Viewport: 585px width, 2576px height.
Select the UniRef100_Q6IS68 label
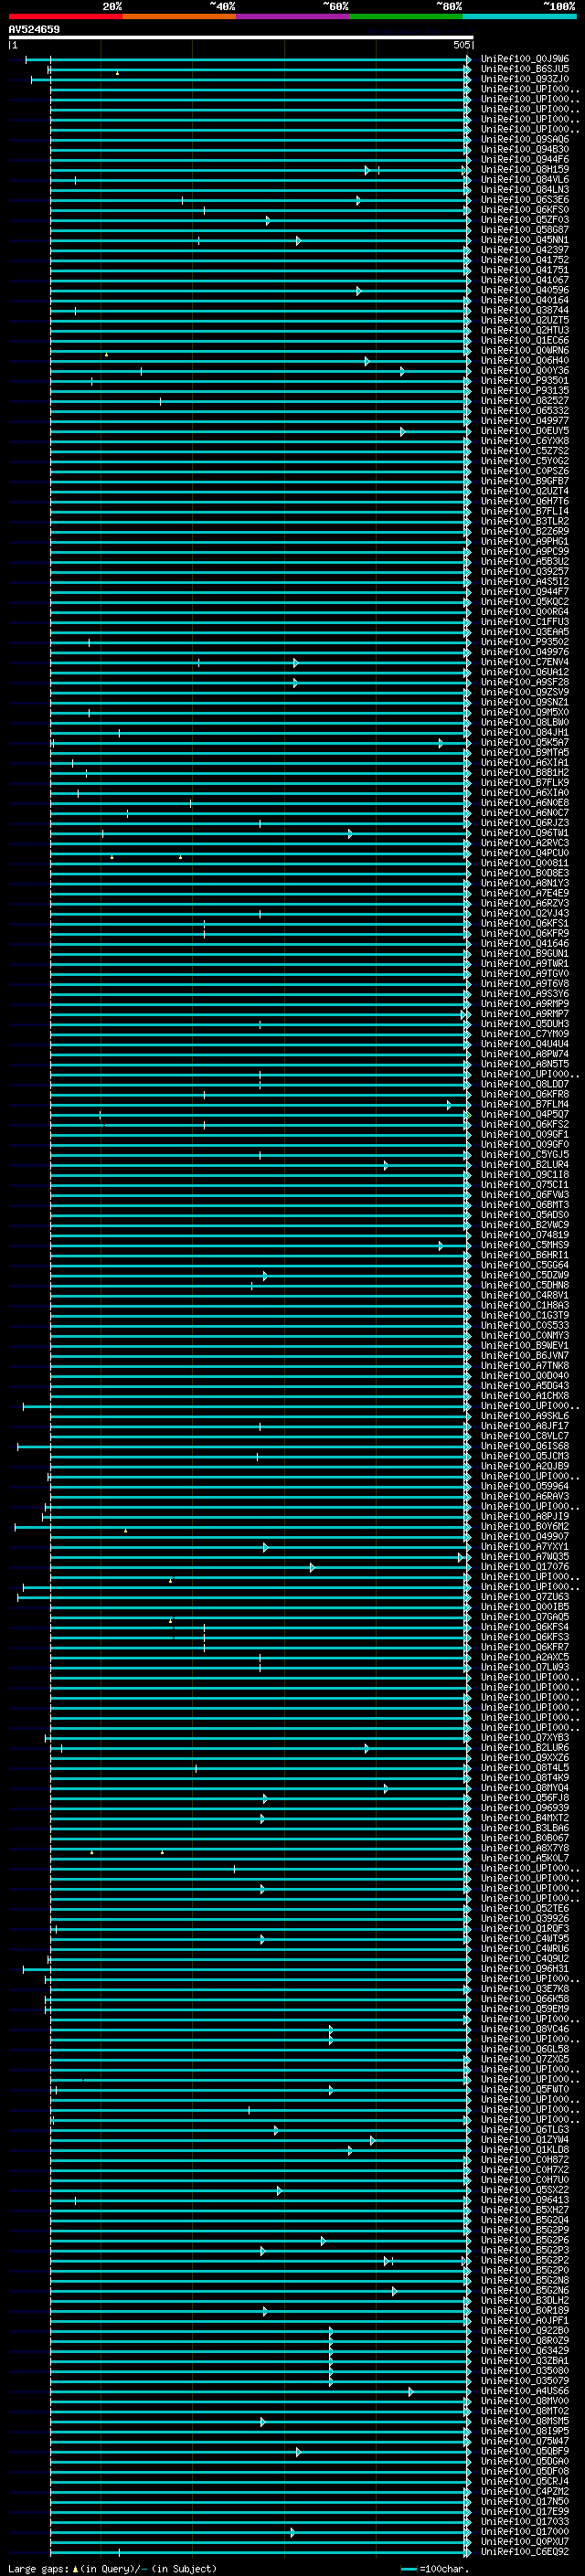tap(525, 1446)
